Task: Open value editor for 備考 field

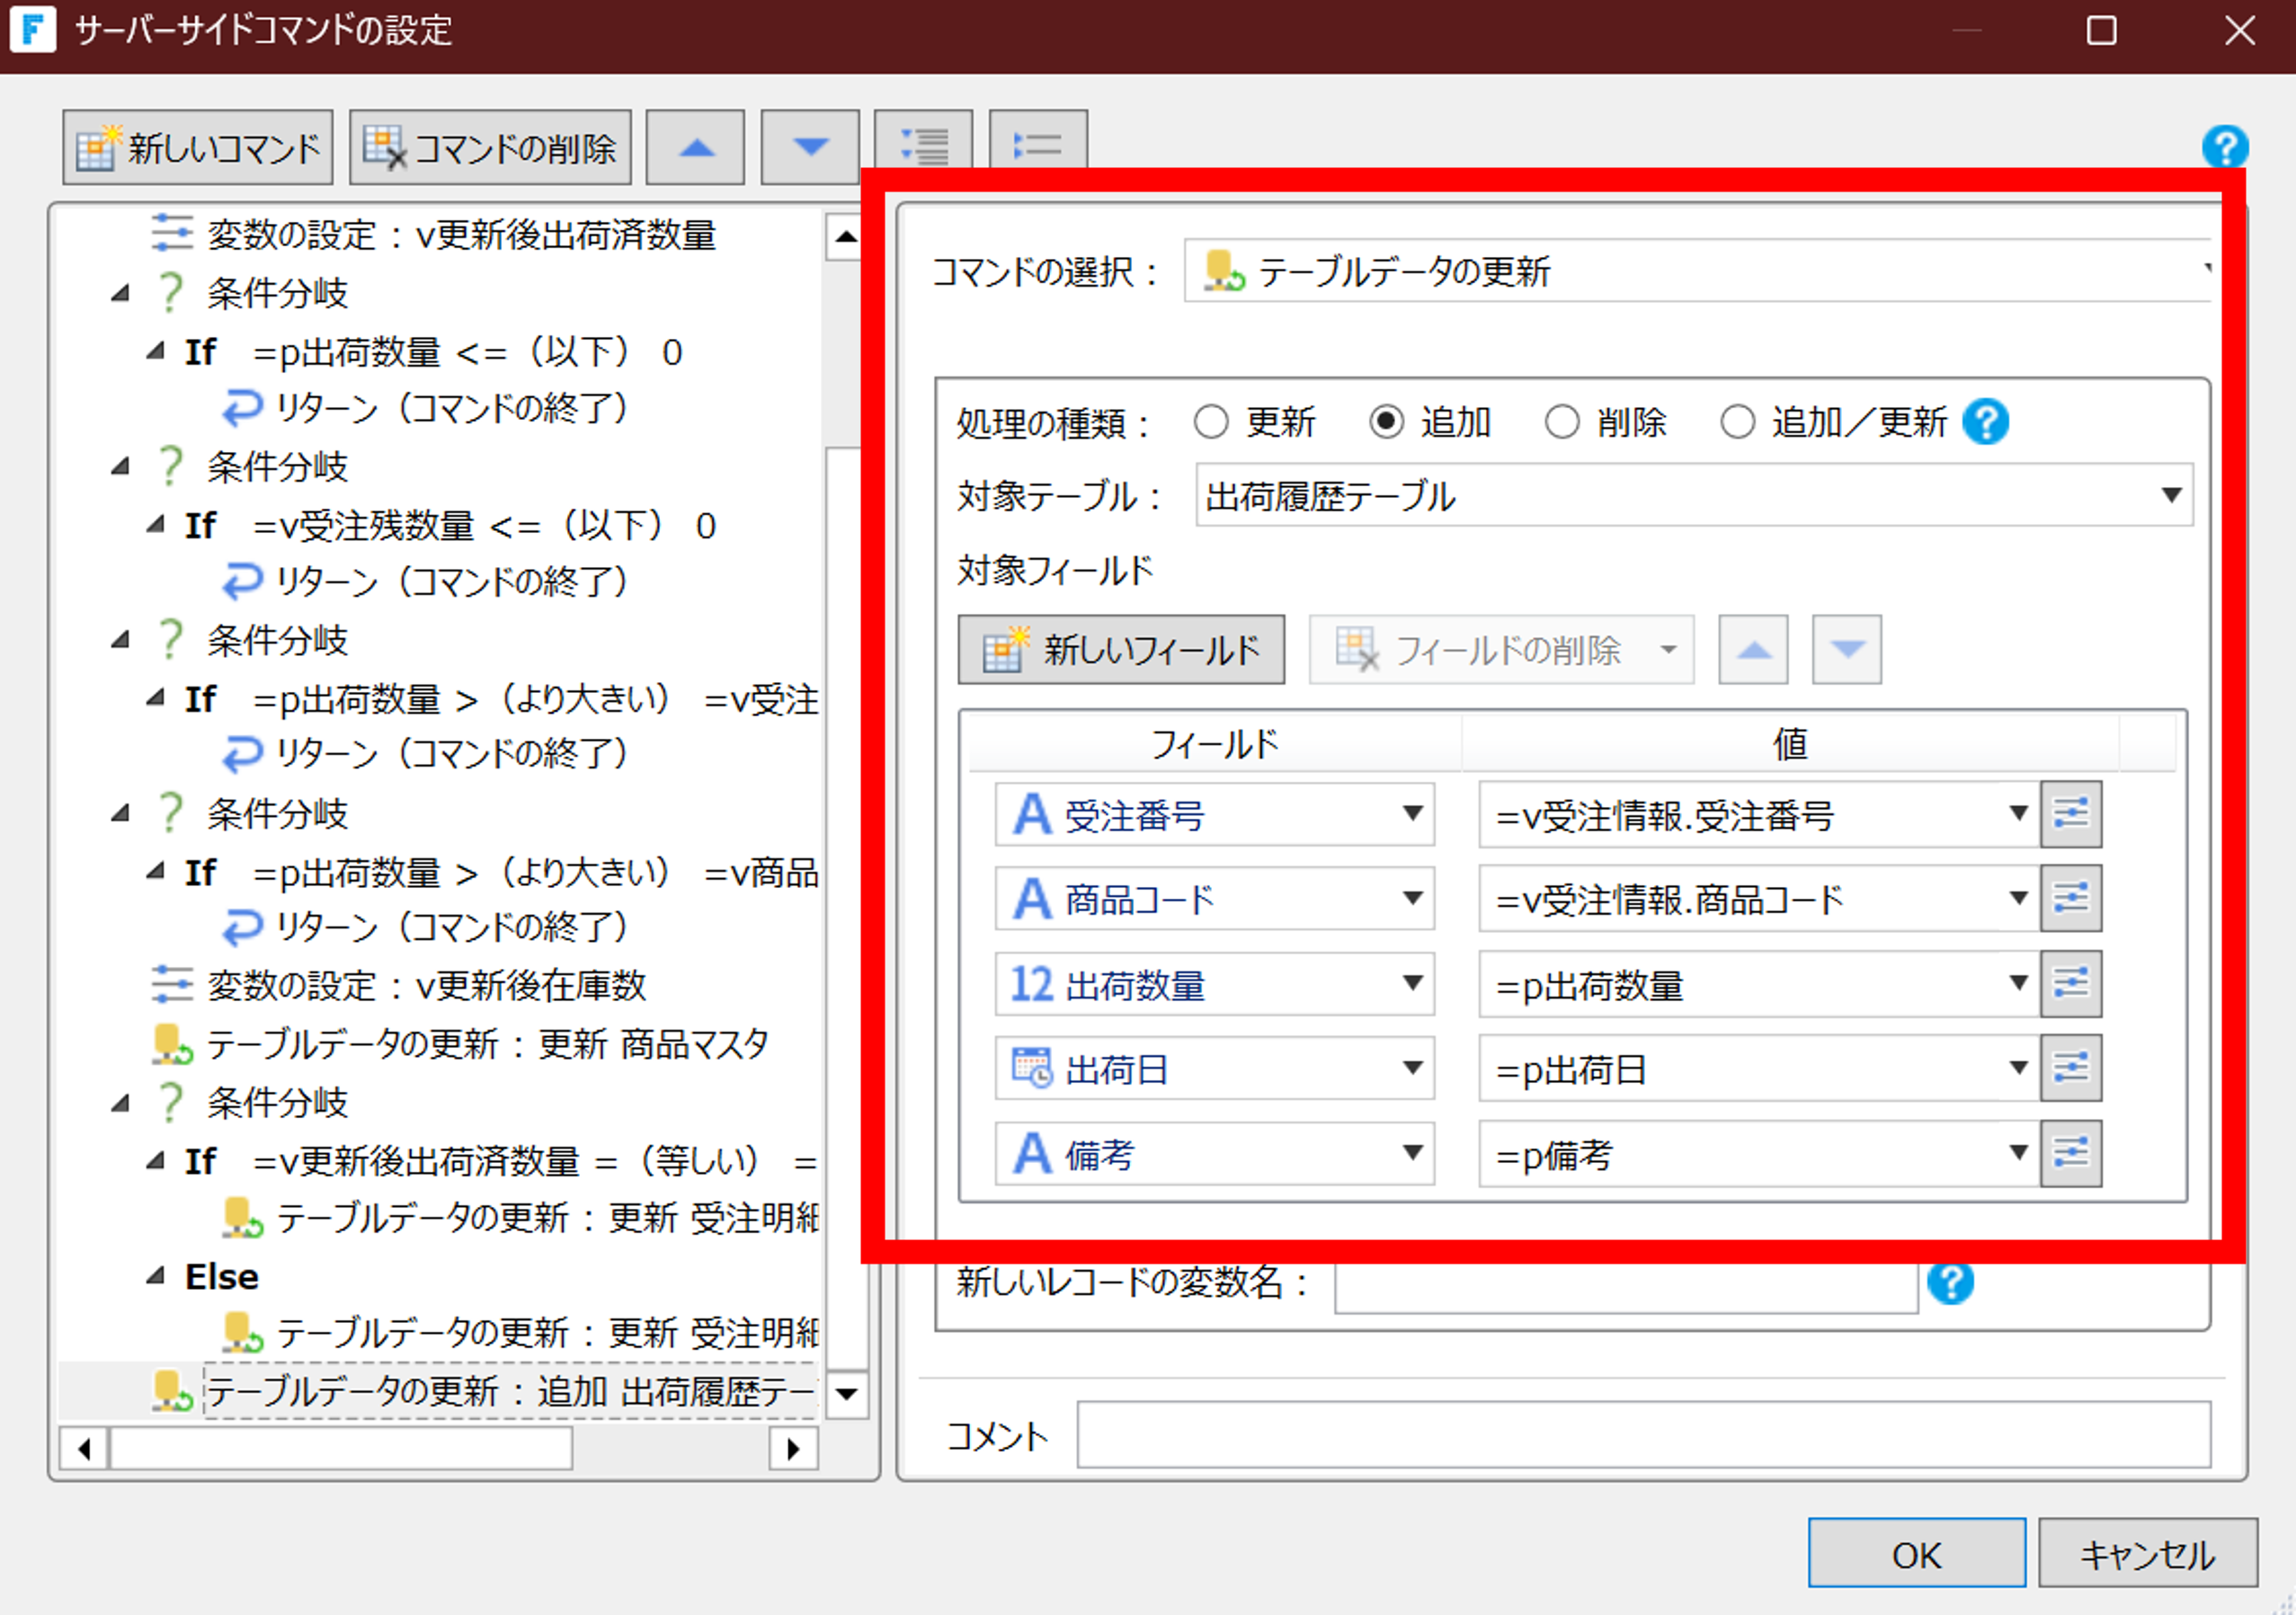Action: tap(2071, 1153)
